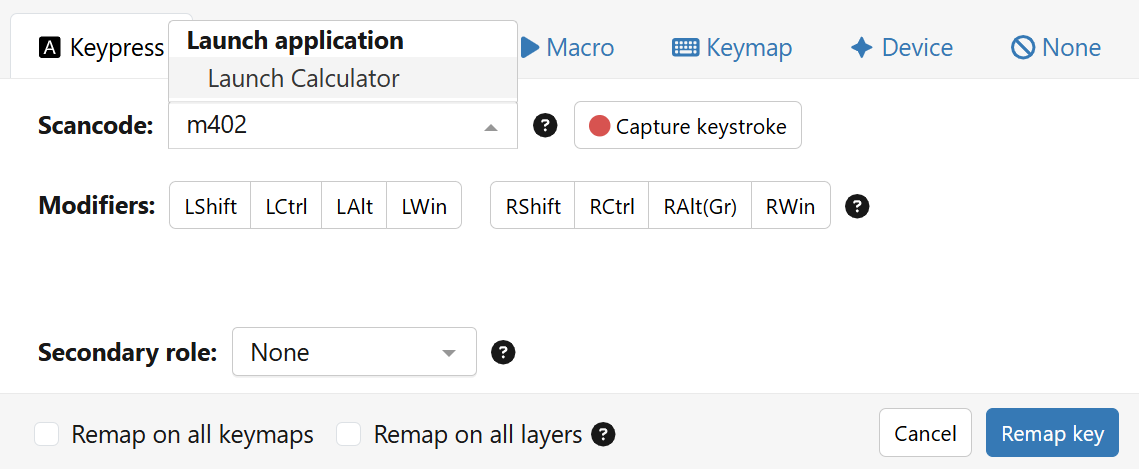Click the help icon beside the modifier buttons
This screenshot has width=1139, height=469.
(857, 206)
